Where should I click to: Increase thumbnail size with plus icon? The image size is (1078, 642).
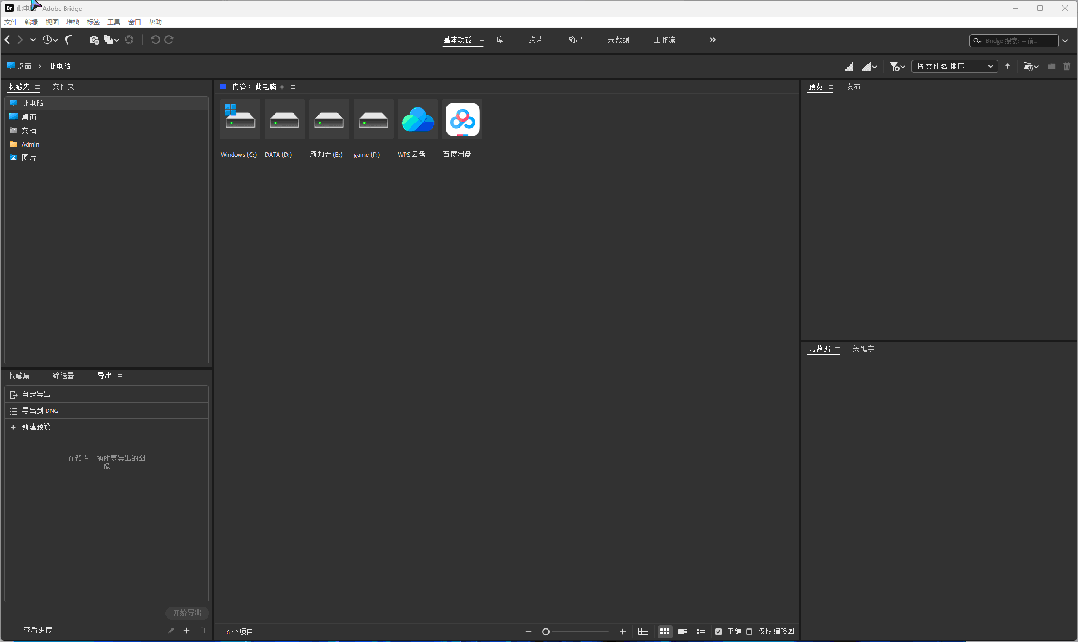coord(623,632)
